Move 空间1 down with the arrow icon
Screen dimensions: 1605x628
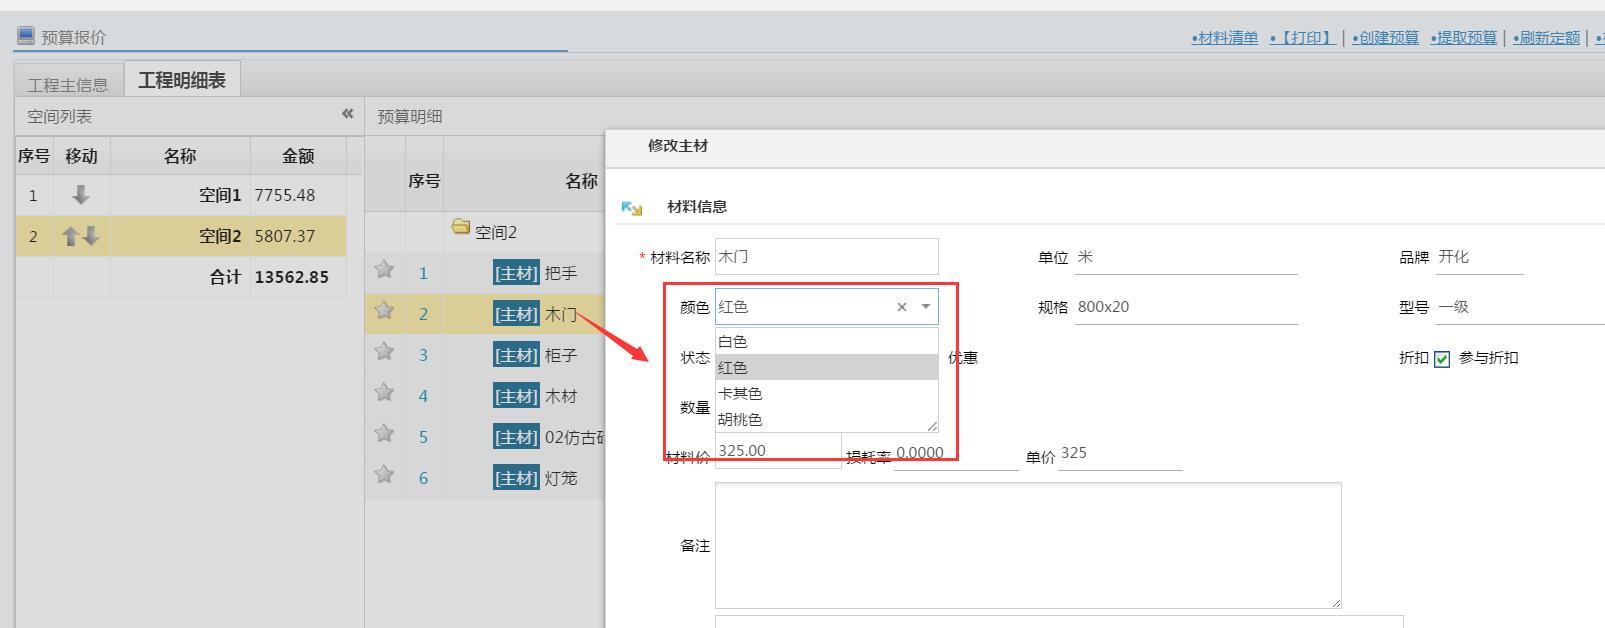[x=81, y=195]
